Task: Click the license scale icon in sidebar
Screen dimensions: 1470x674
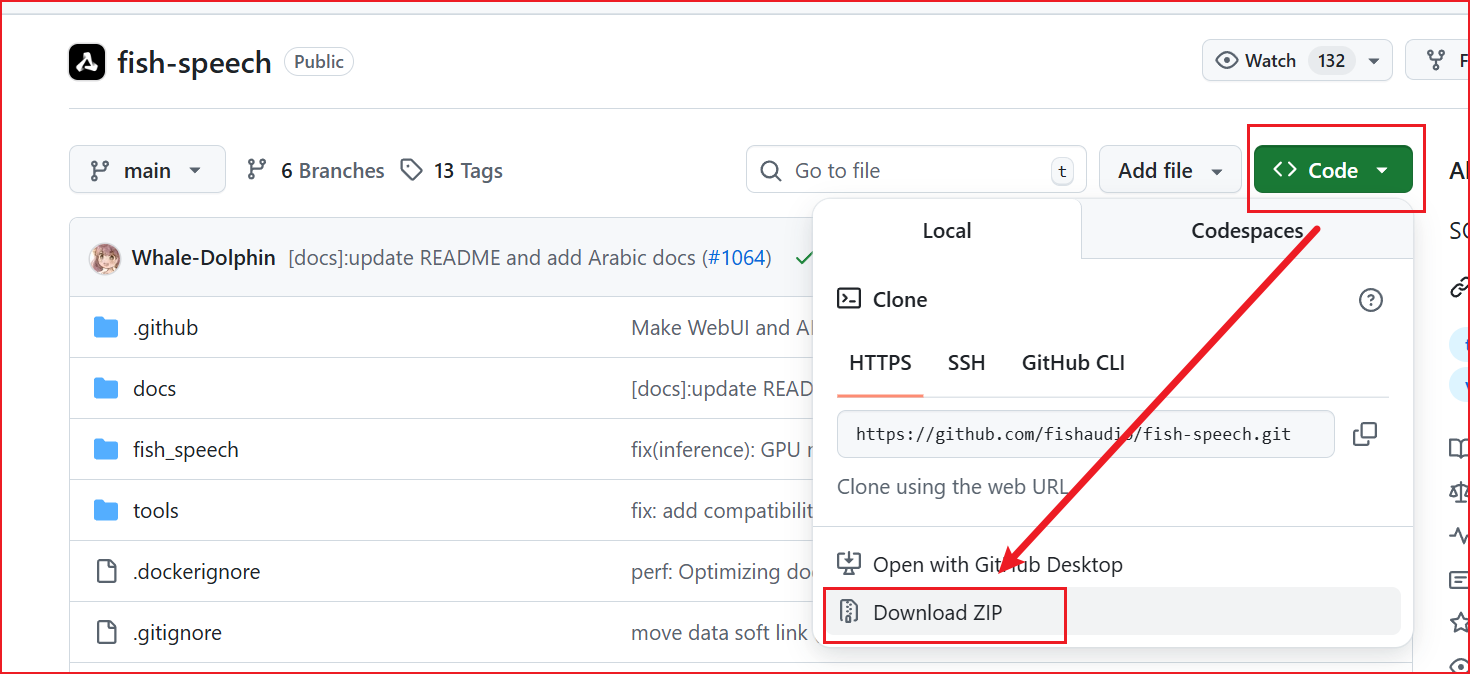Action: click(1460, 491)
